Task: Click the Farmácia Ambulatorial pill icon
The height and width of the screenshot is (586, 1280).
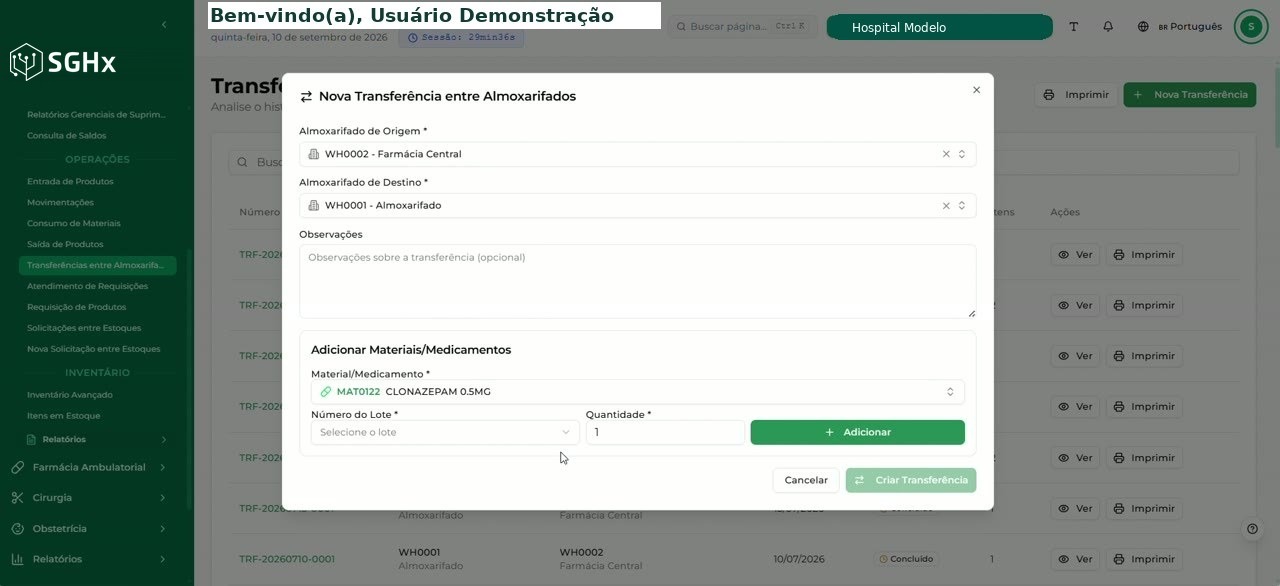Action: click(x=17, y=467)
